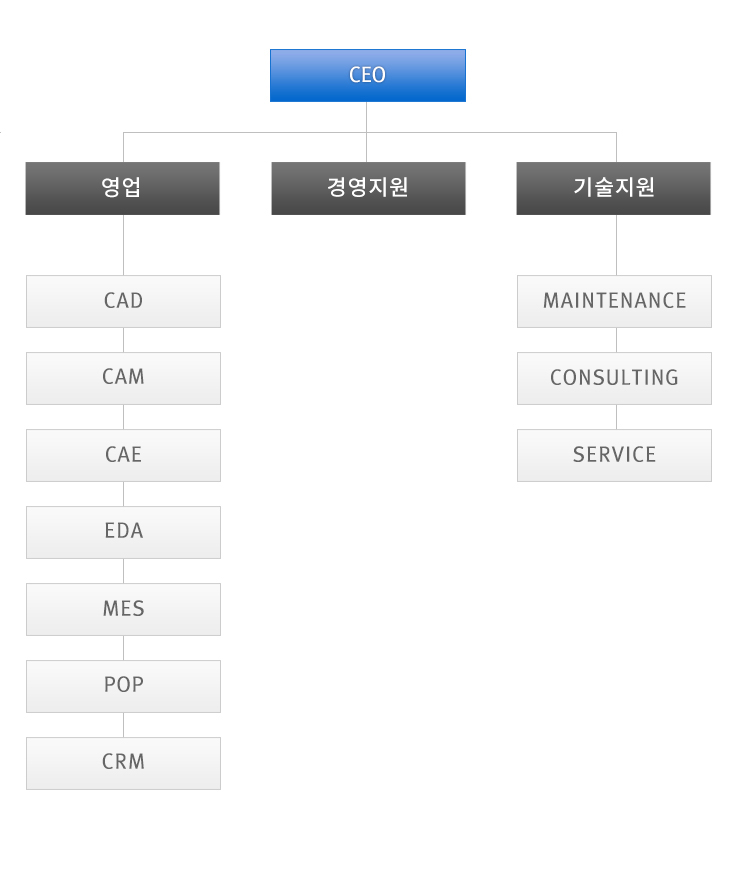This screenshot has height=893, width=740.
Task: Open the SERVICE box
Action: (614, 455)
